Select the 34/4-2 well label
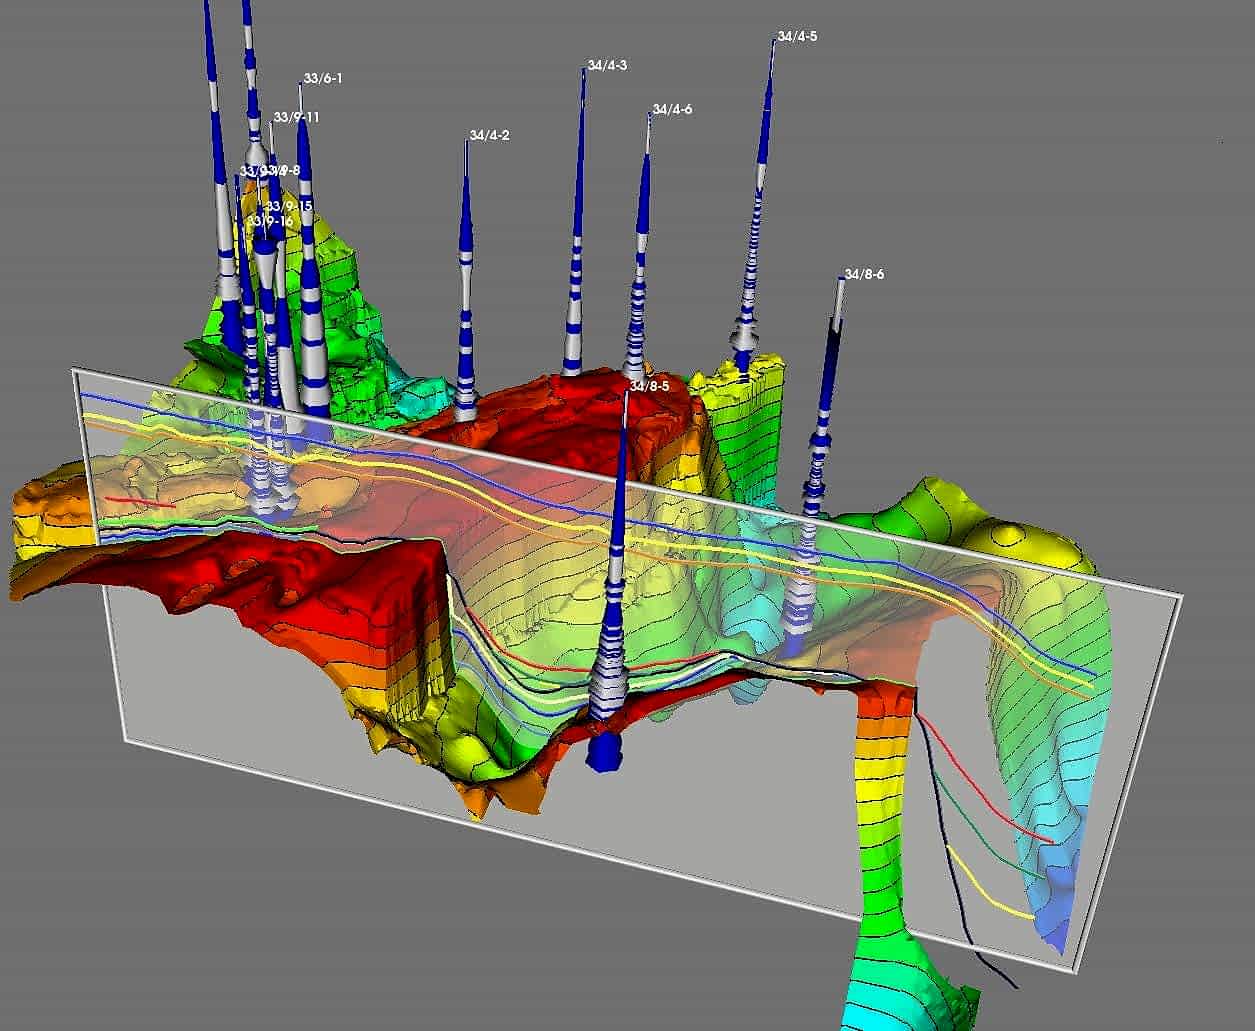1255x1031 pixels. click(x=489, y=136)
